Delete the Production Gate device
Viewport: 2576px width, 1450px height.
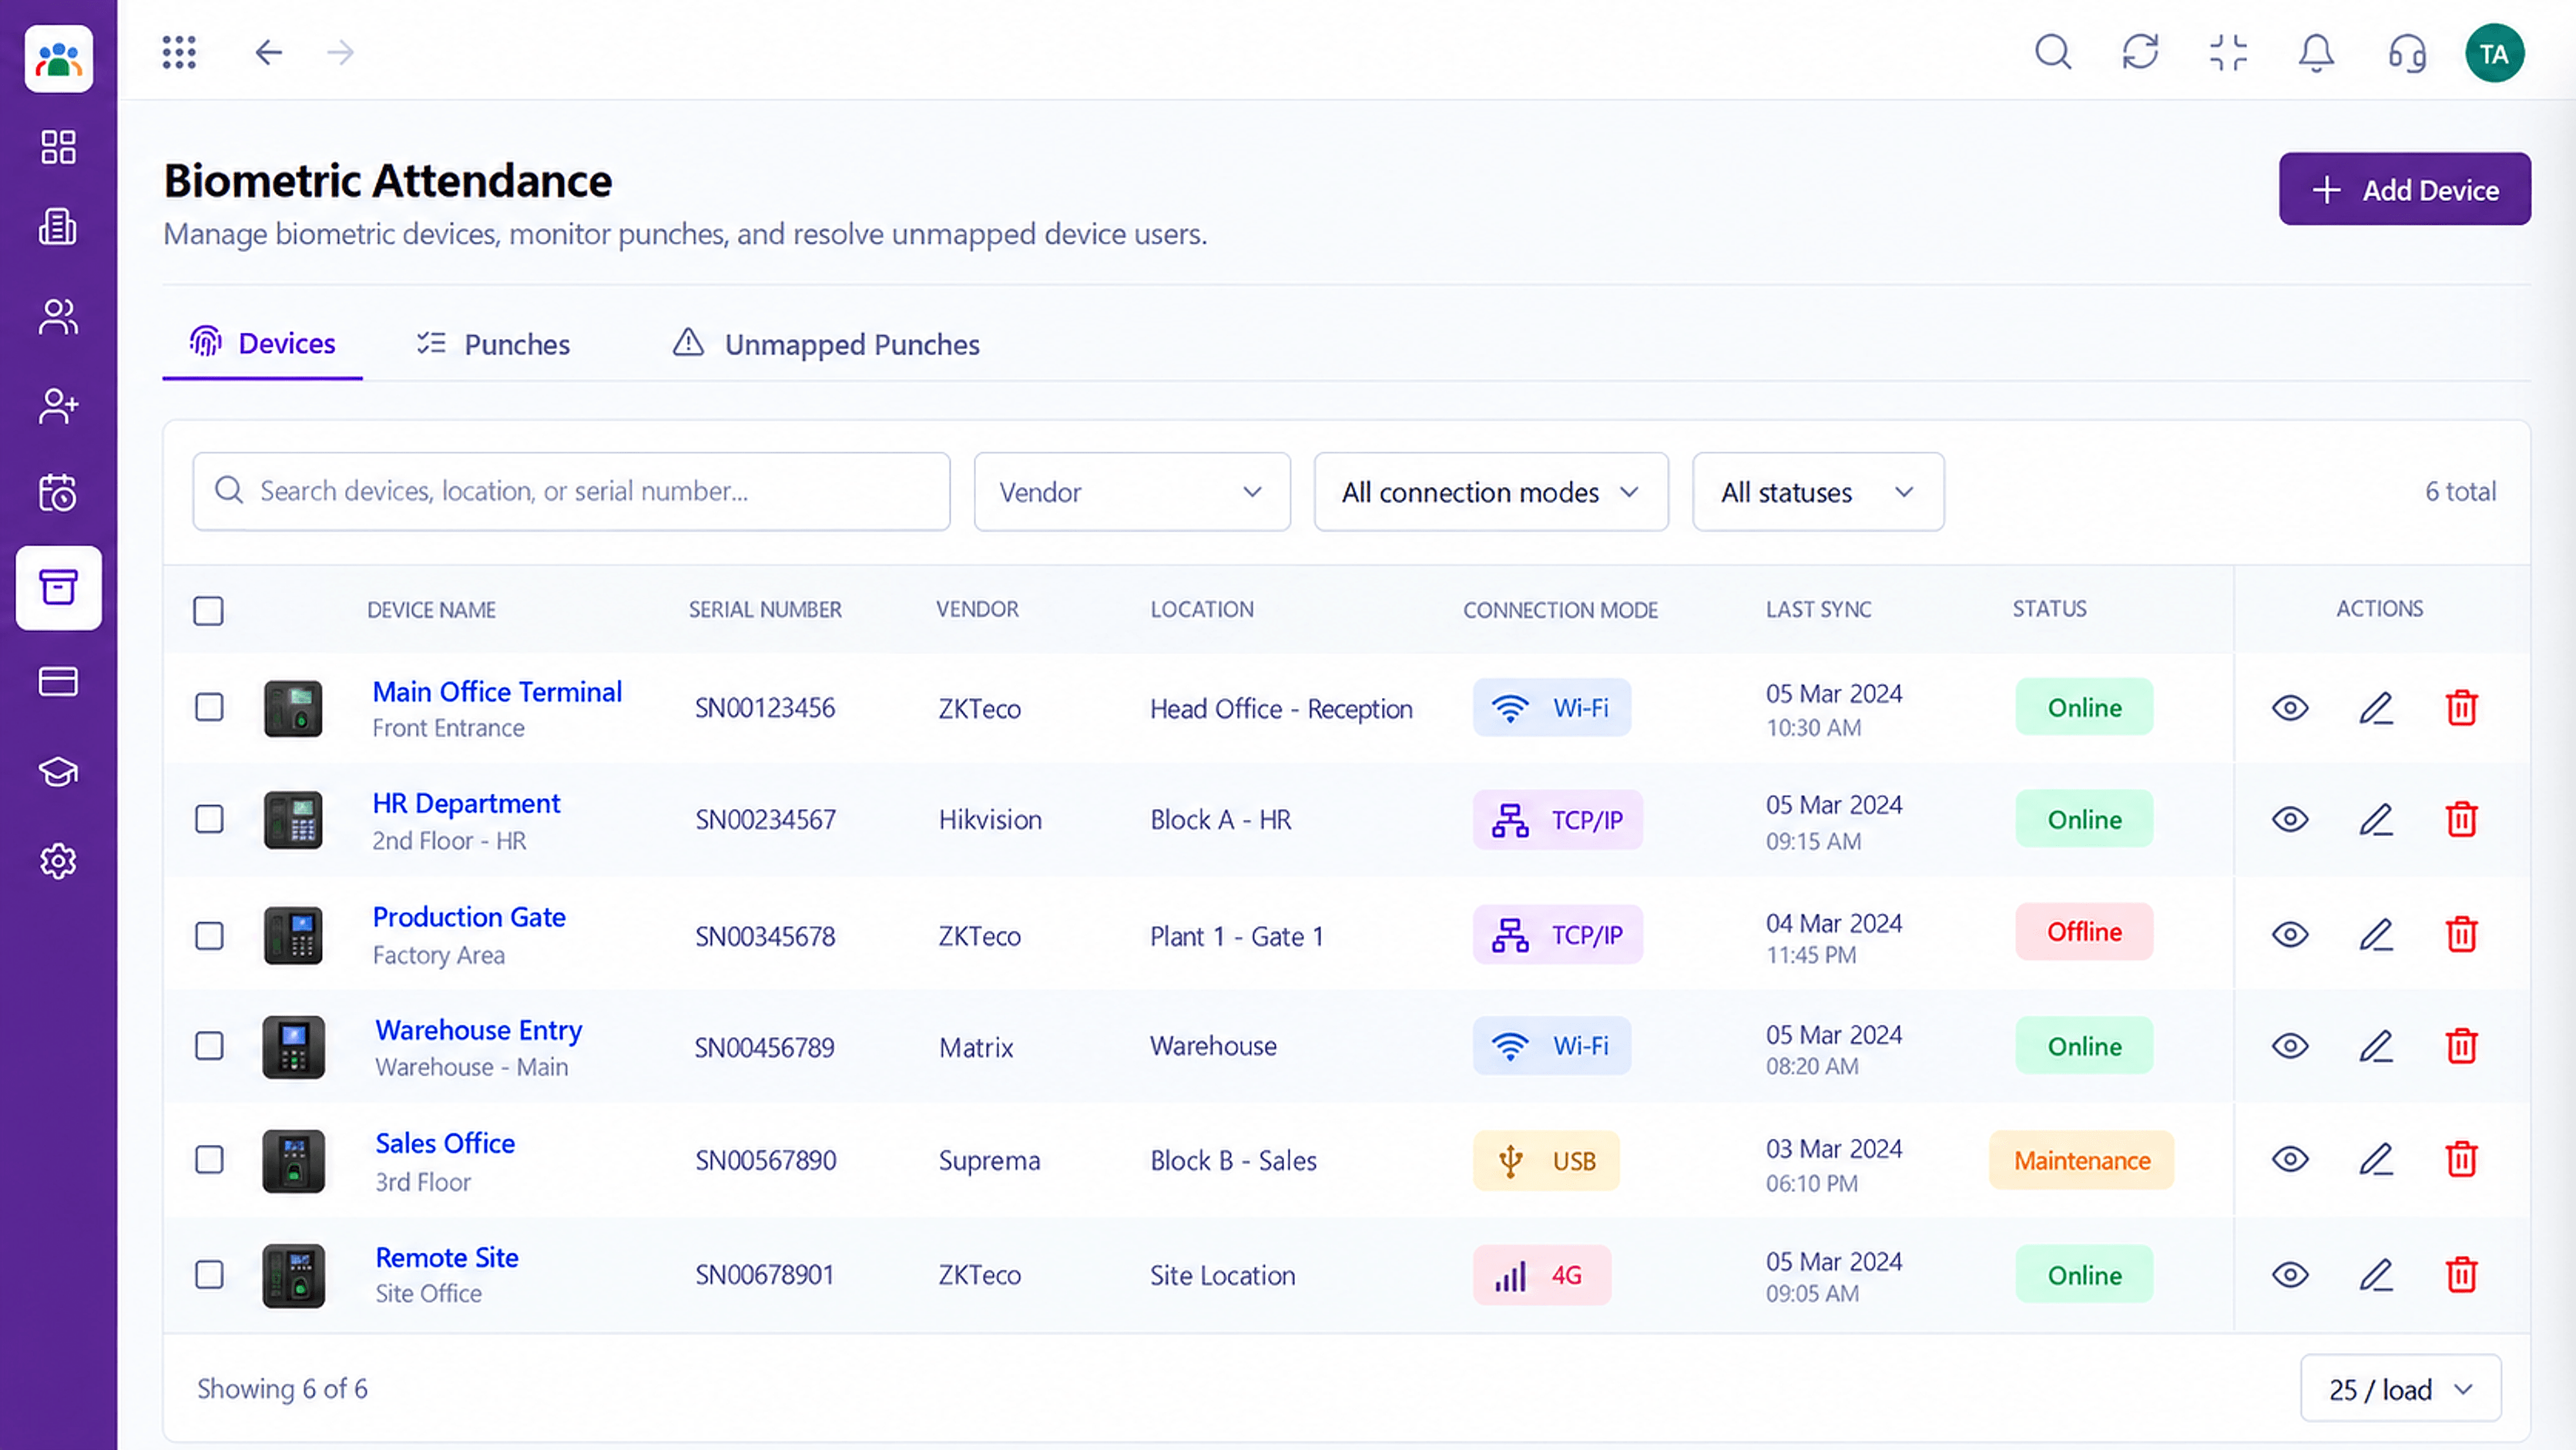tap(2461, 935)
